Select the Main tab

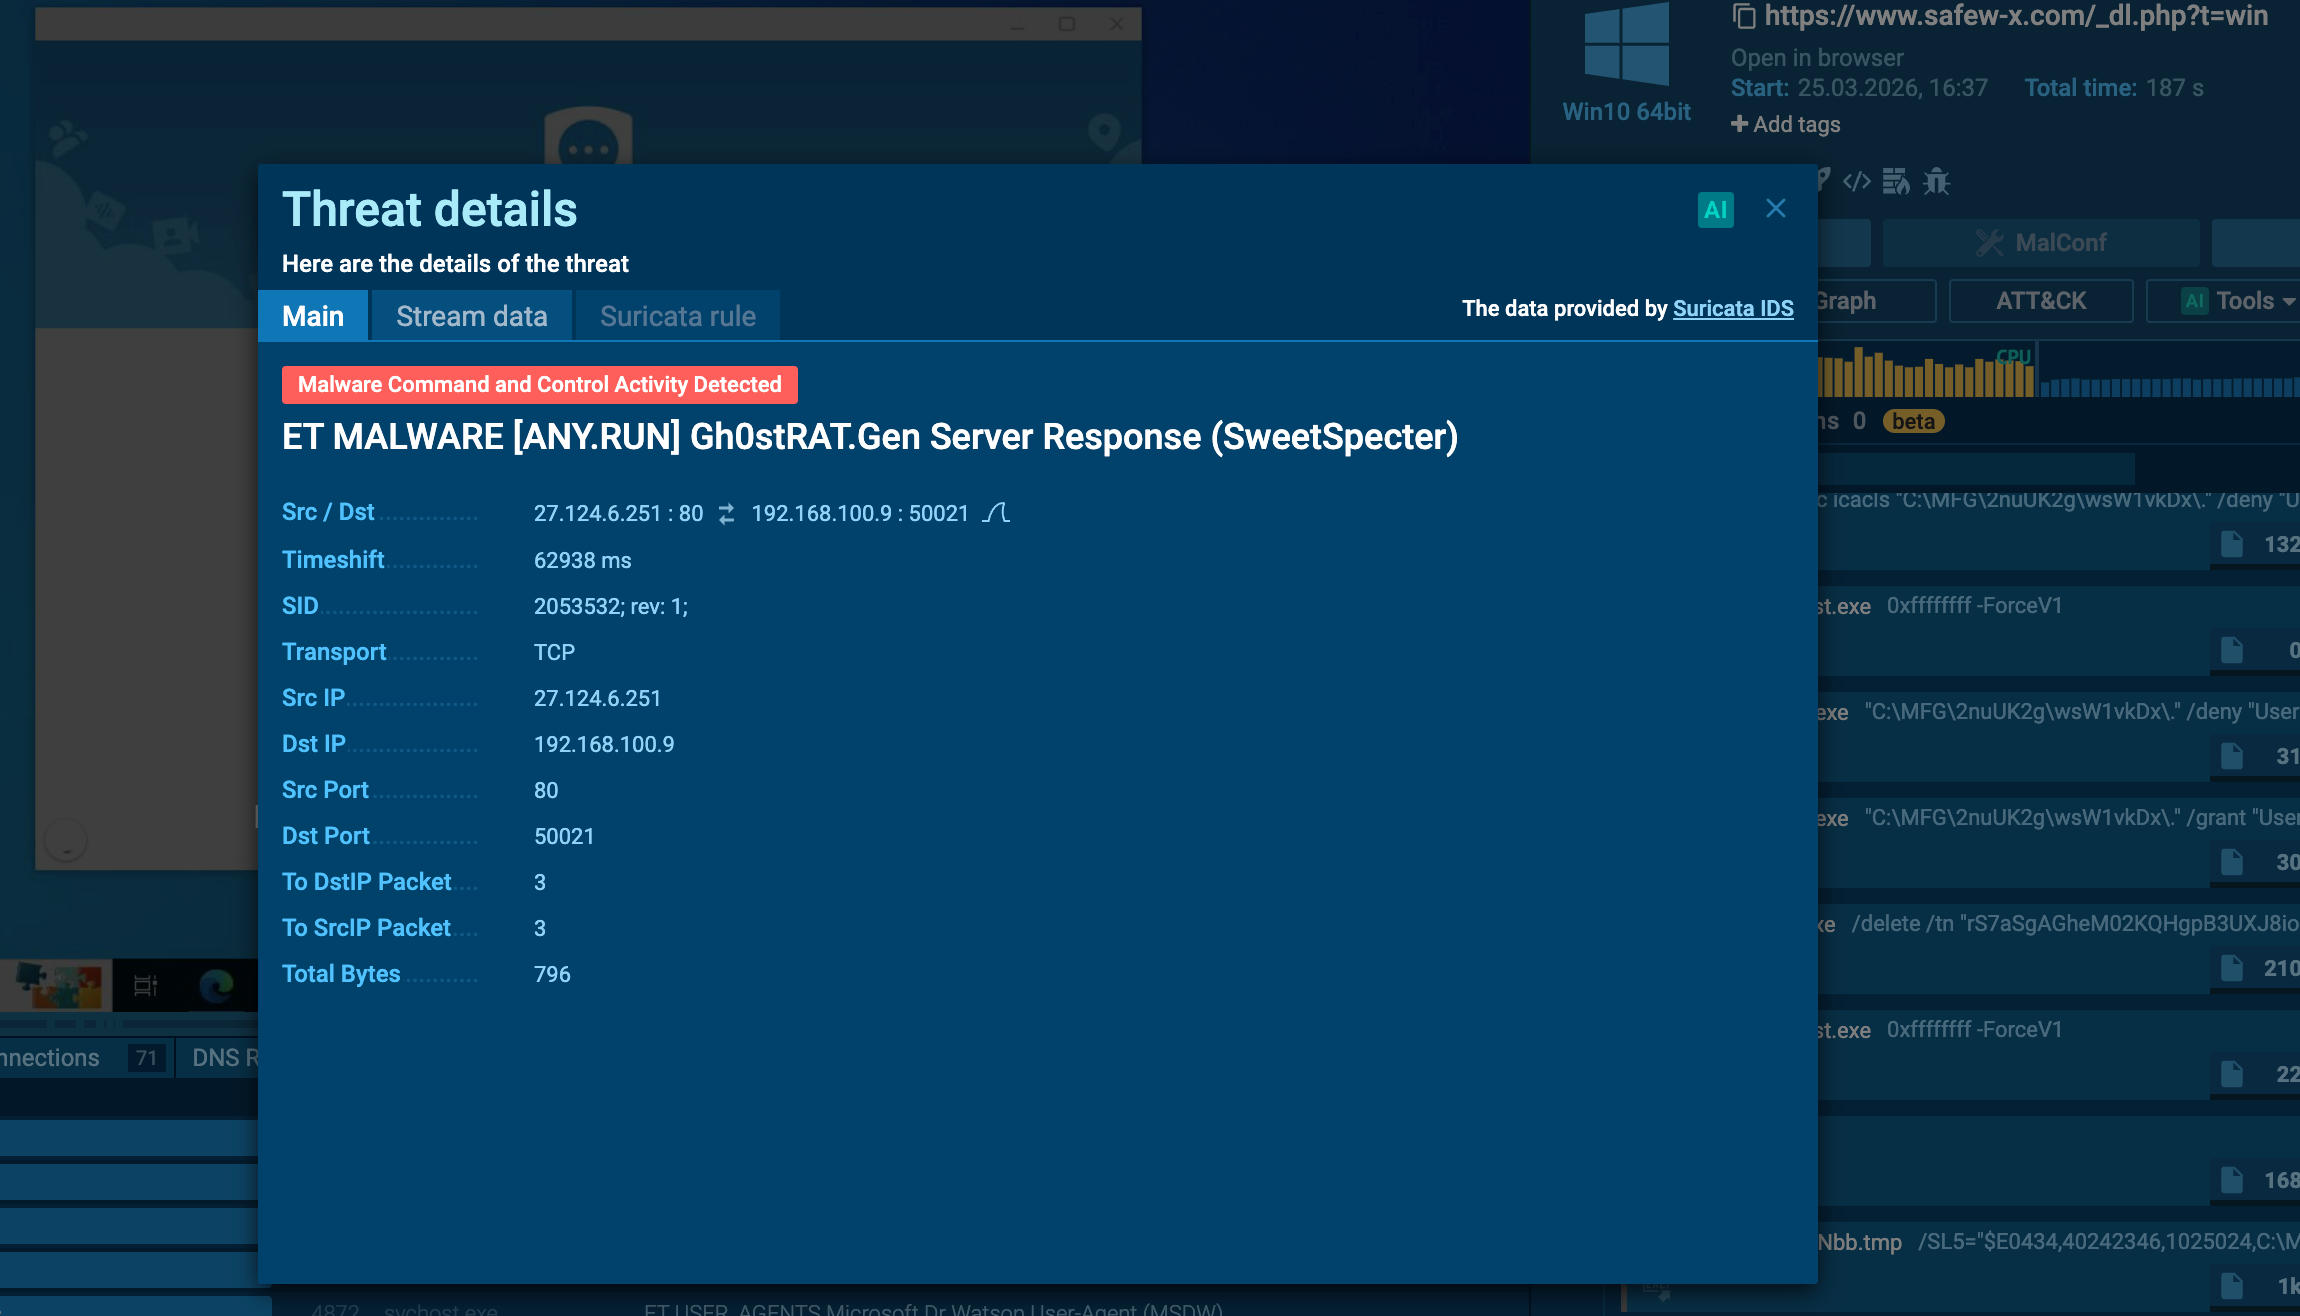313,316
